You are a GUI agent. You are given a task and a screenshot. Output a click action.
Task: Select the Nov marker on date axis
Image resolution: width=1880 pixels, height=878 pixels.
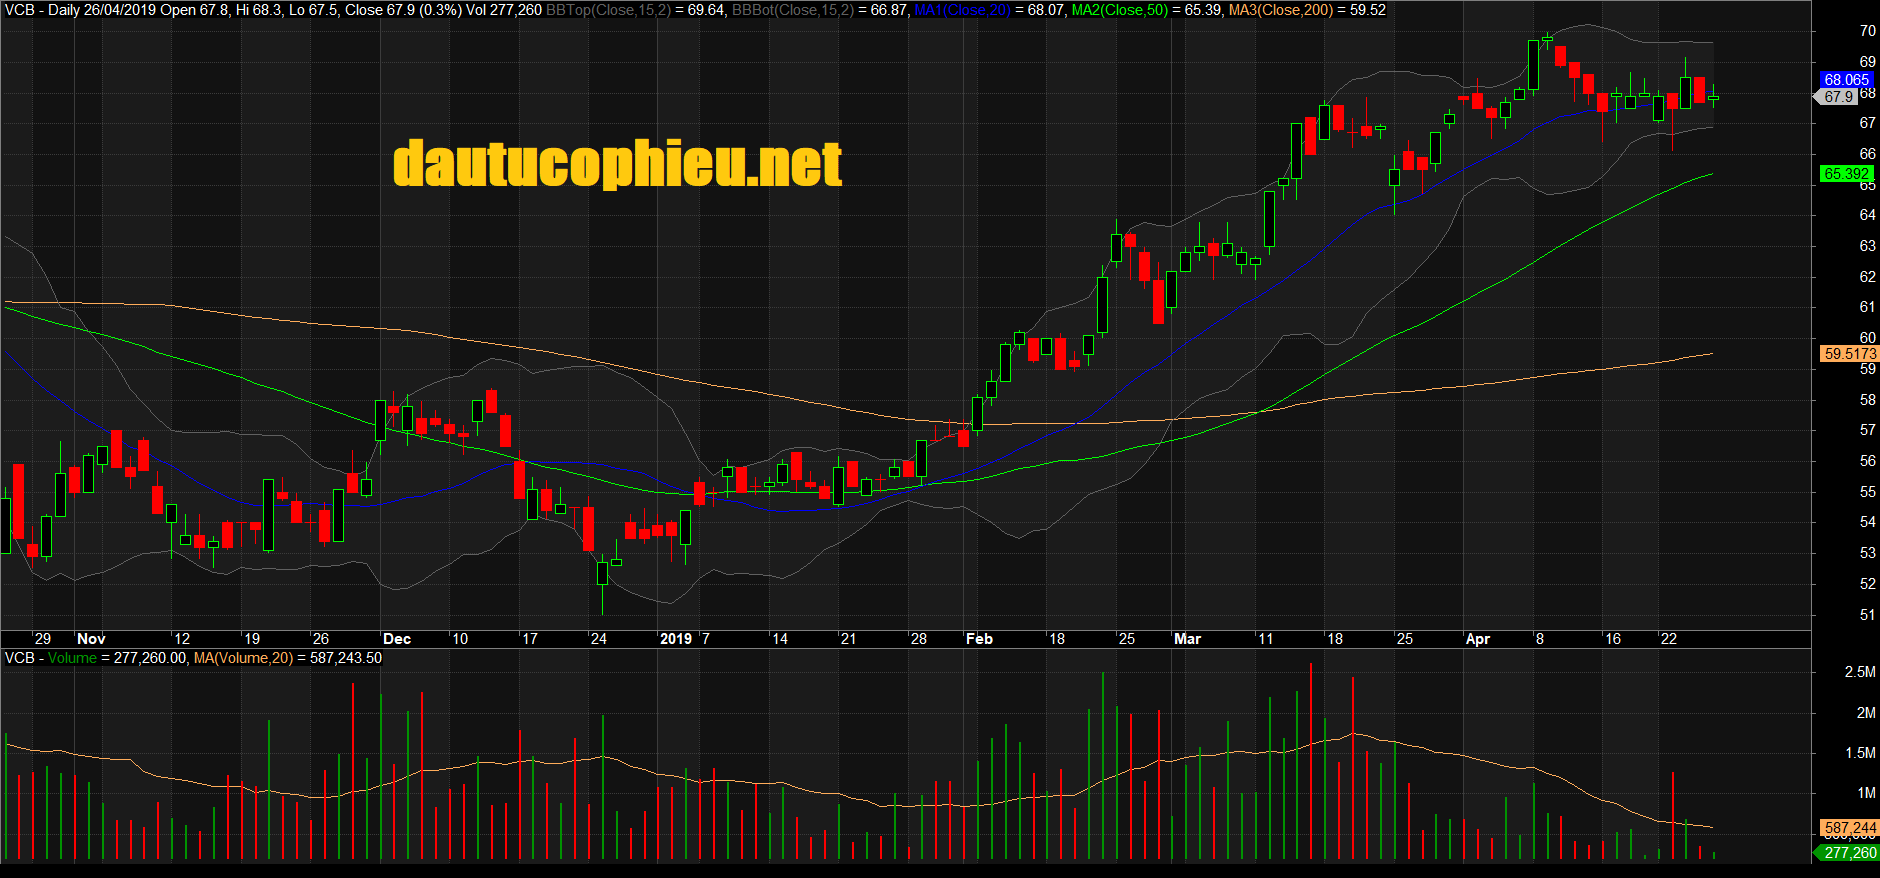91,639
